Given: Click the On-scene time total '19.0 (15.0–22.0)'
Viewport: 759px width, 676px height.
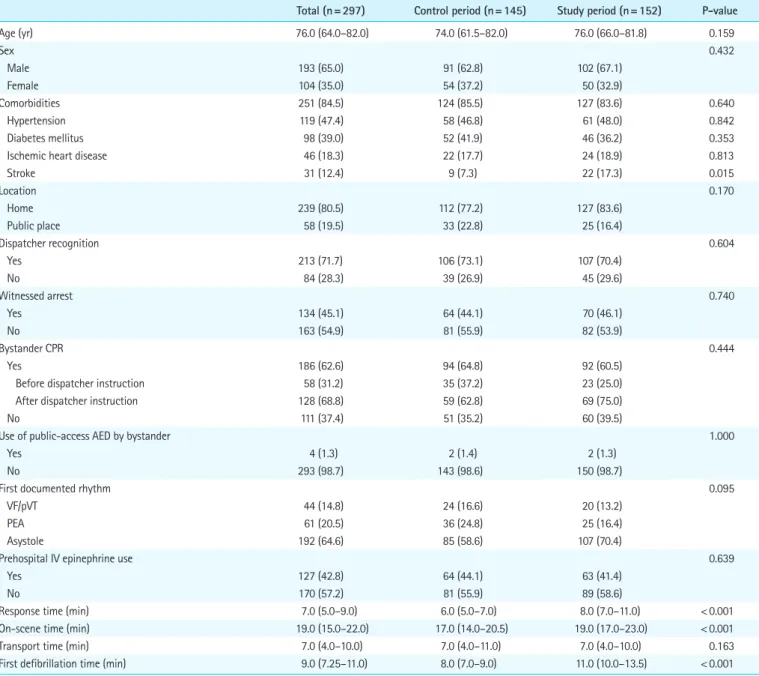Looking at the screenshot, I should point(333,629).
